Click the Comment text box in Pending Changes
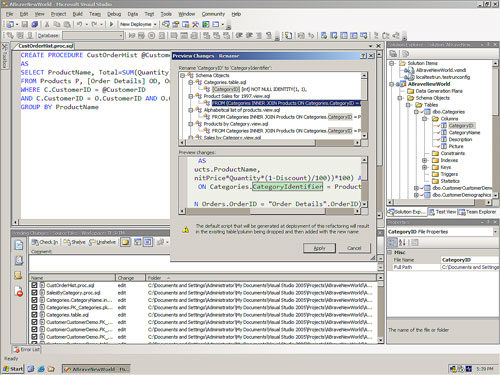Image resolution: width=500 pixels, height=375 pixels. pos(203,263)
